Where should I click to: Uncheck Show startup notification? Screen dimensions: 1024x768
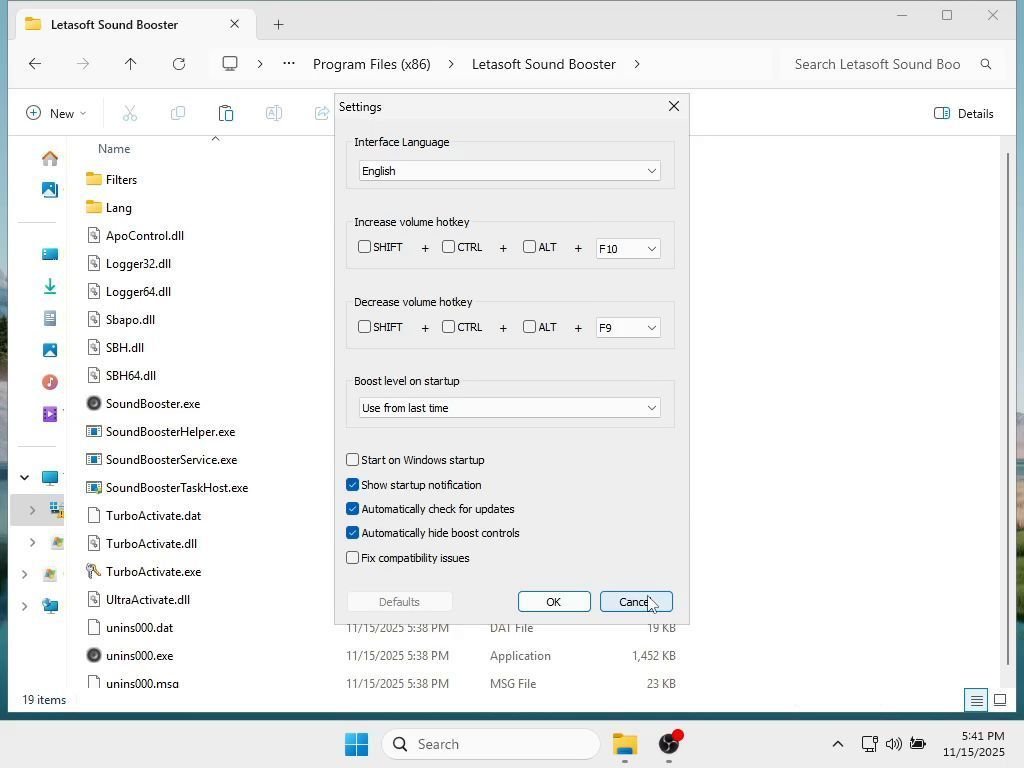click(x=353, y=485)
